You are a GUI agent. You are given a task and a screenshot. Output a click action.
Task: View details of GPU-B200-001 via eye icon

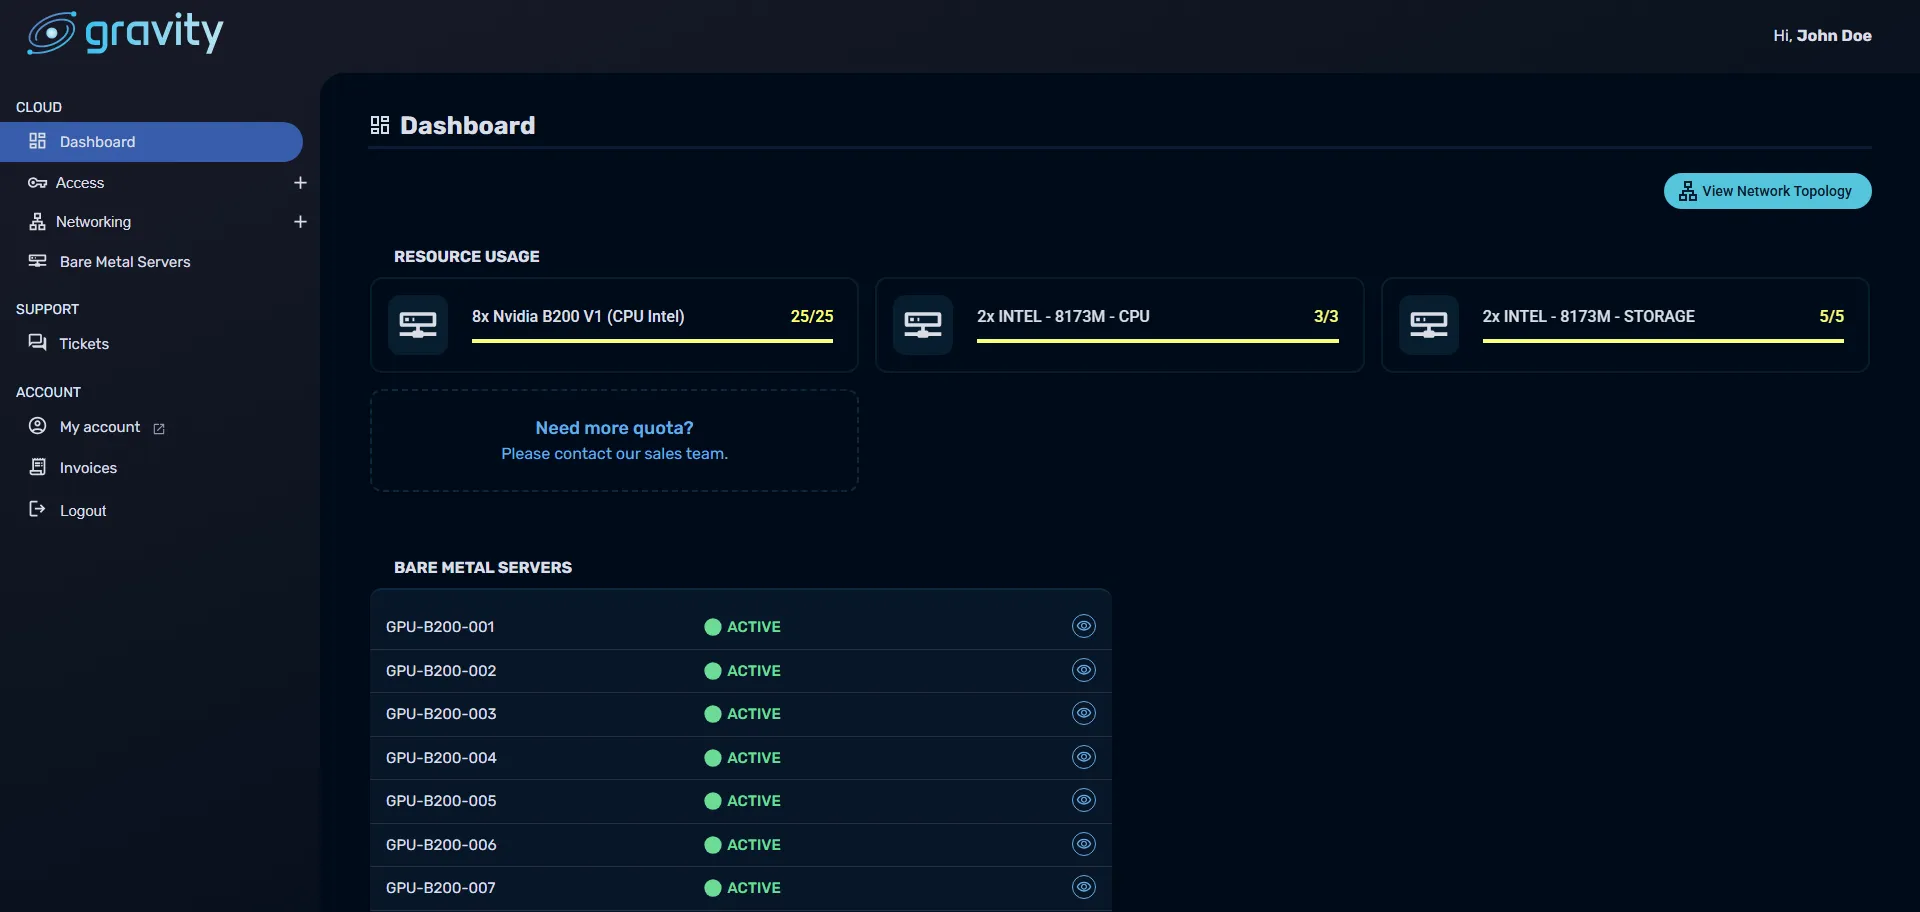[1084, 626]
